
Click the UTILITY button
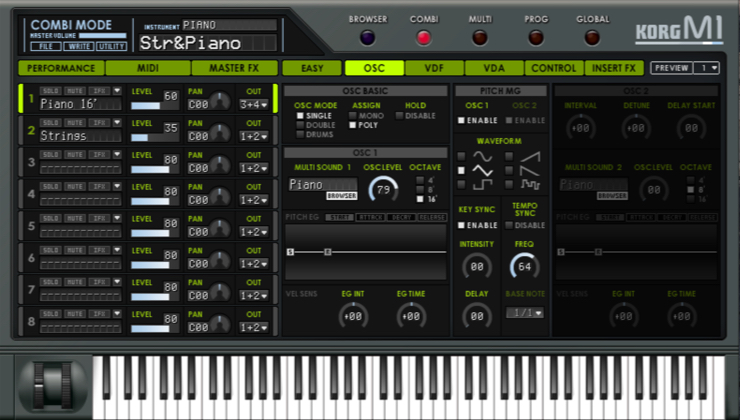(x=111, y=46)
